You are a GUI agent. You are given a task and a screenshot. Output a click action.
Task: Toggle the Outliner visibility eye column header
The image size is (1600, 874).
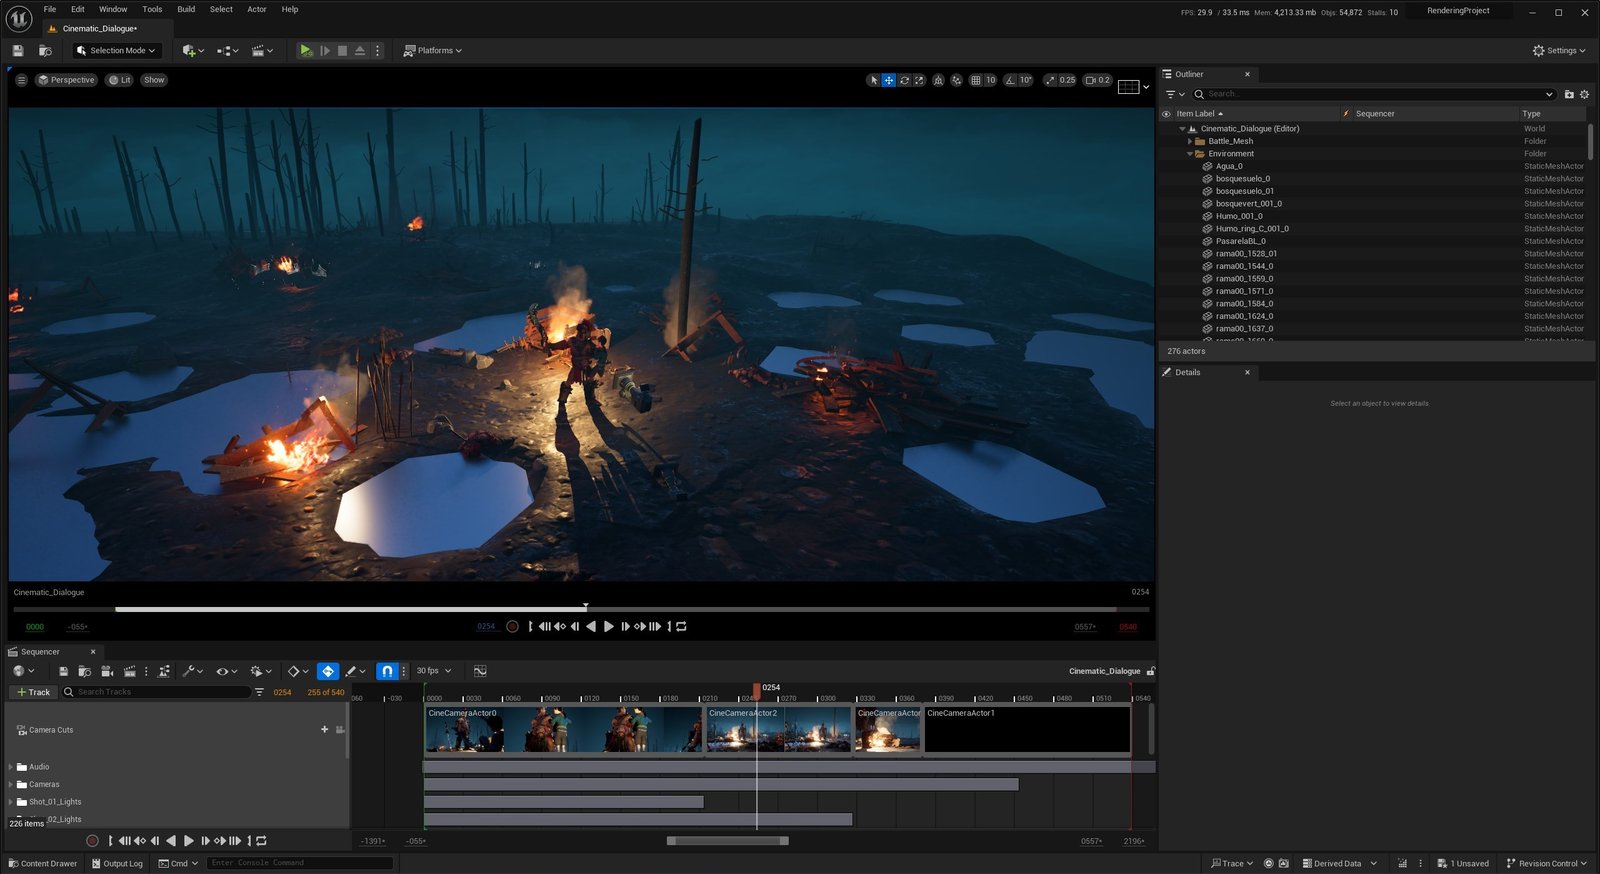[1166, 114]
